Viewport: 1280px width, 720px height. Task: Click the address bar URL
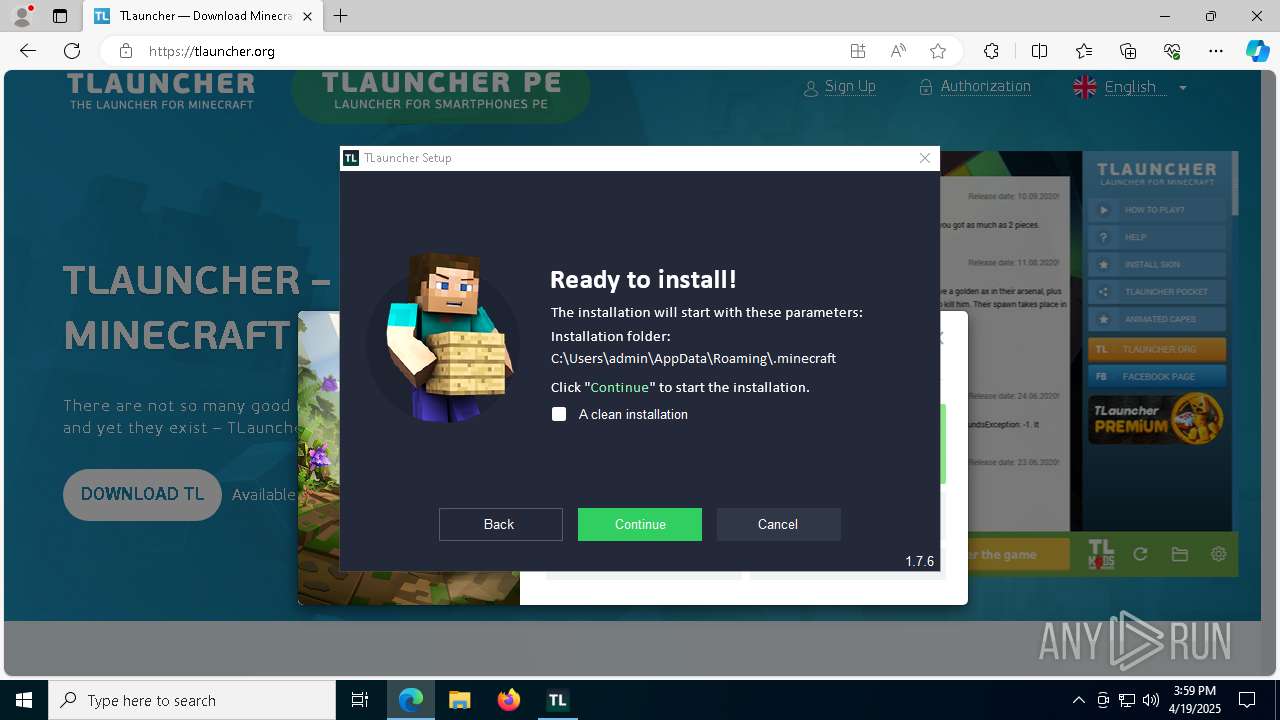click(x=212, y=51)
